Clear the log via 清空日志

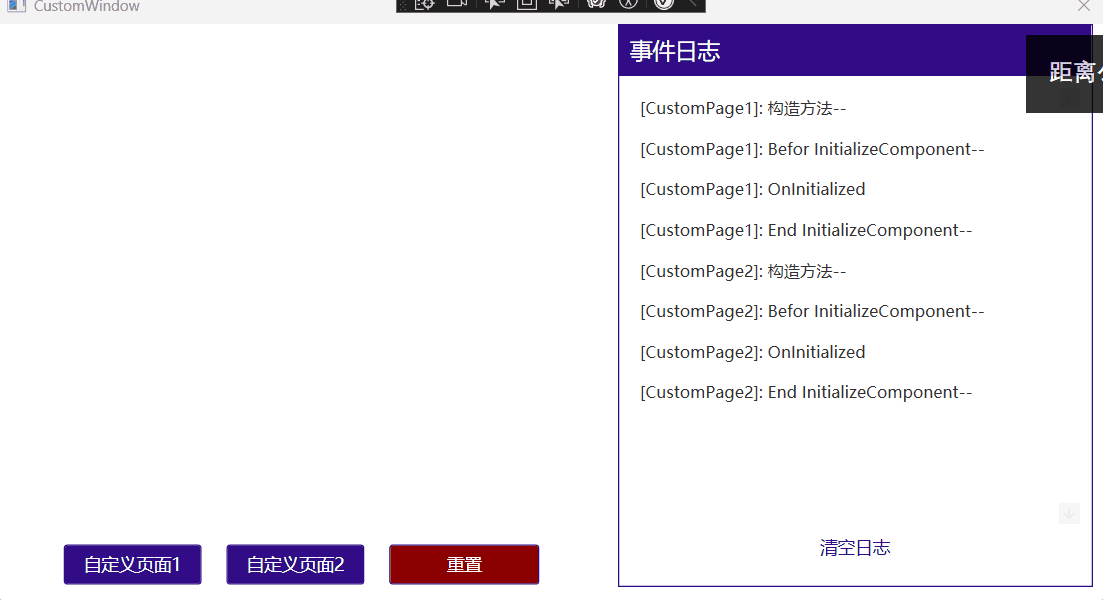point(855,547)
